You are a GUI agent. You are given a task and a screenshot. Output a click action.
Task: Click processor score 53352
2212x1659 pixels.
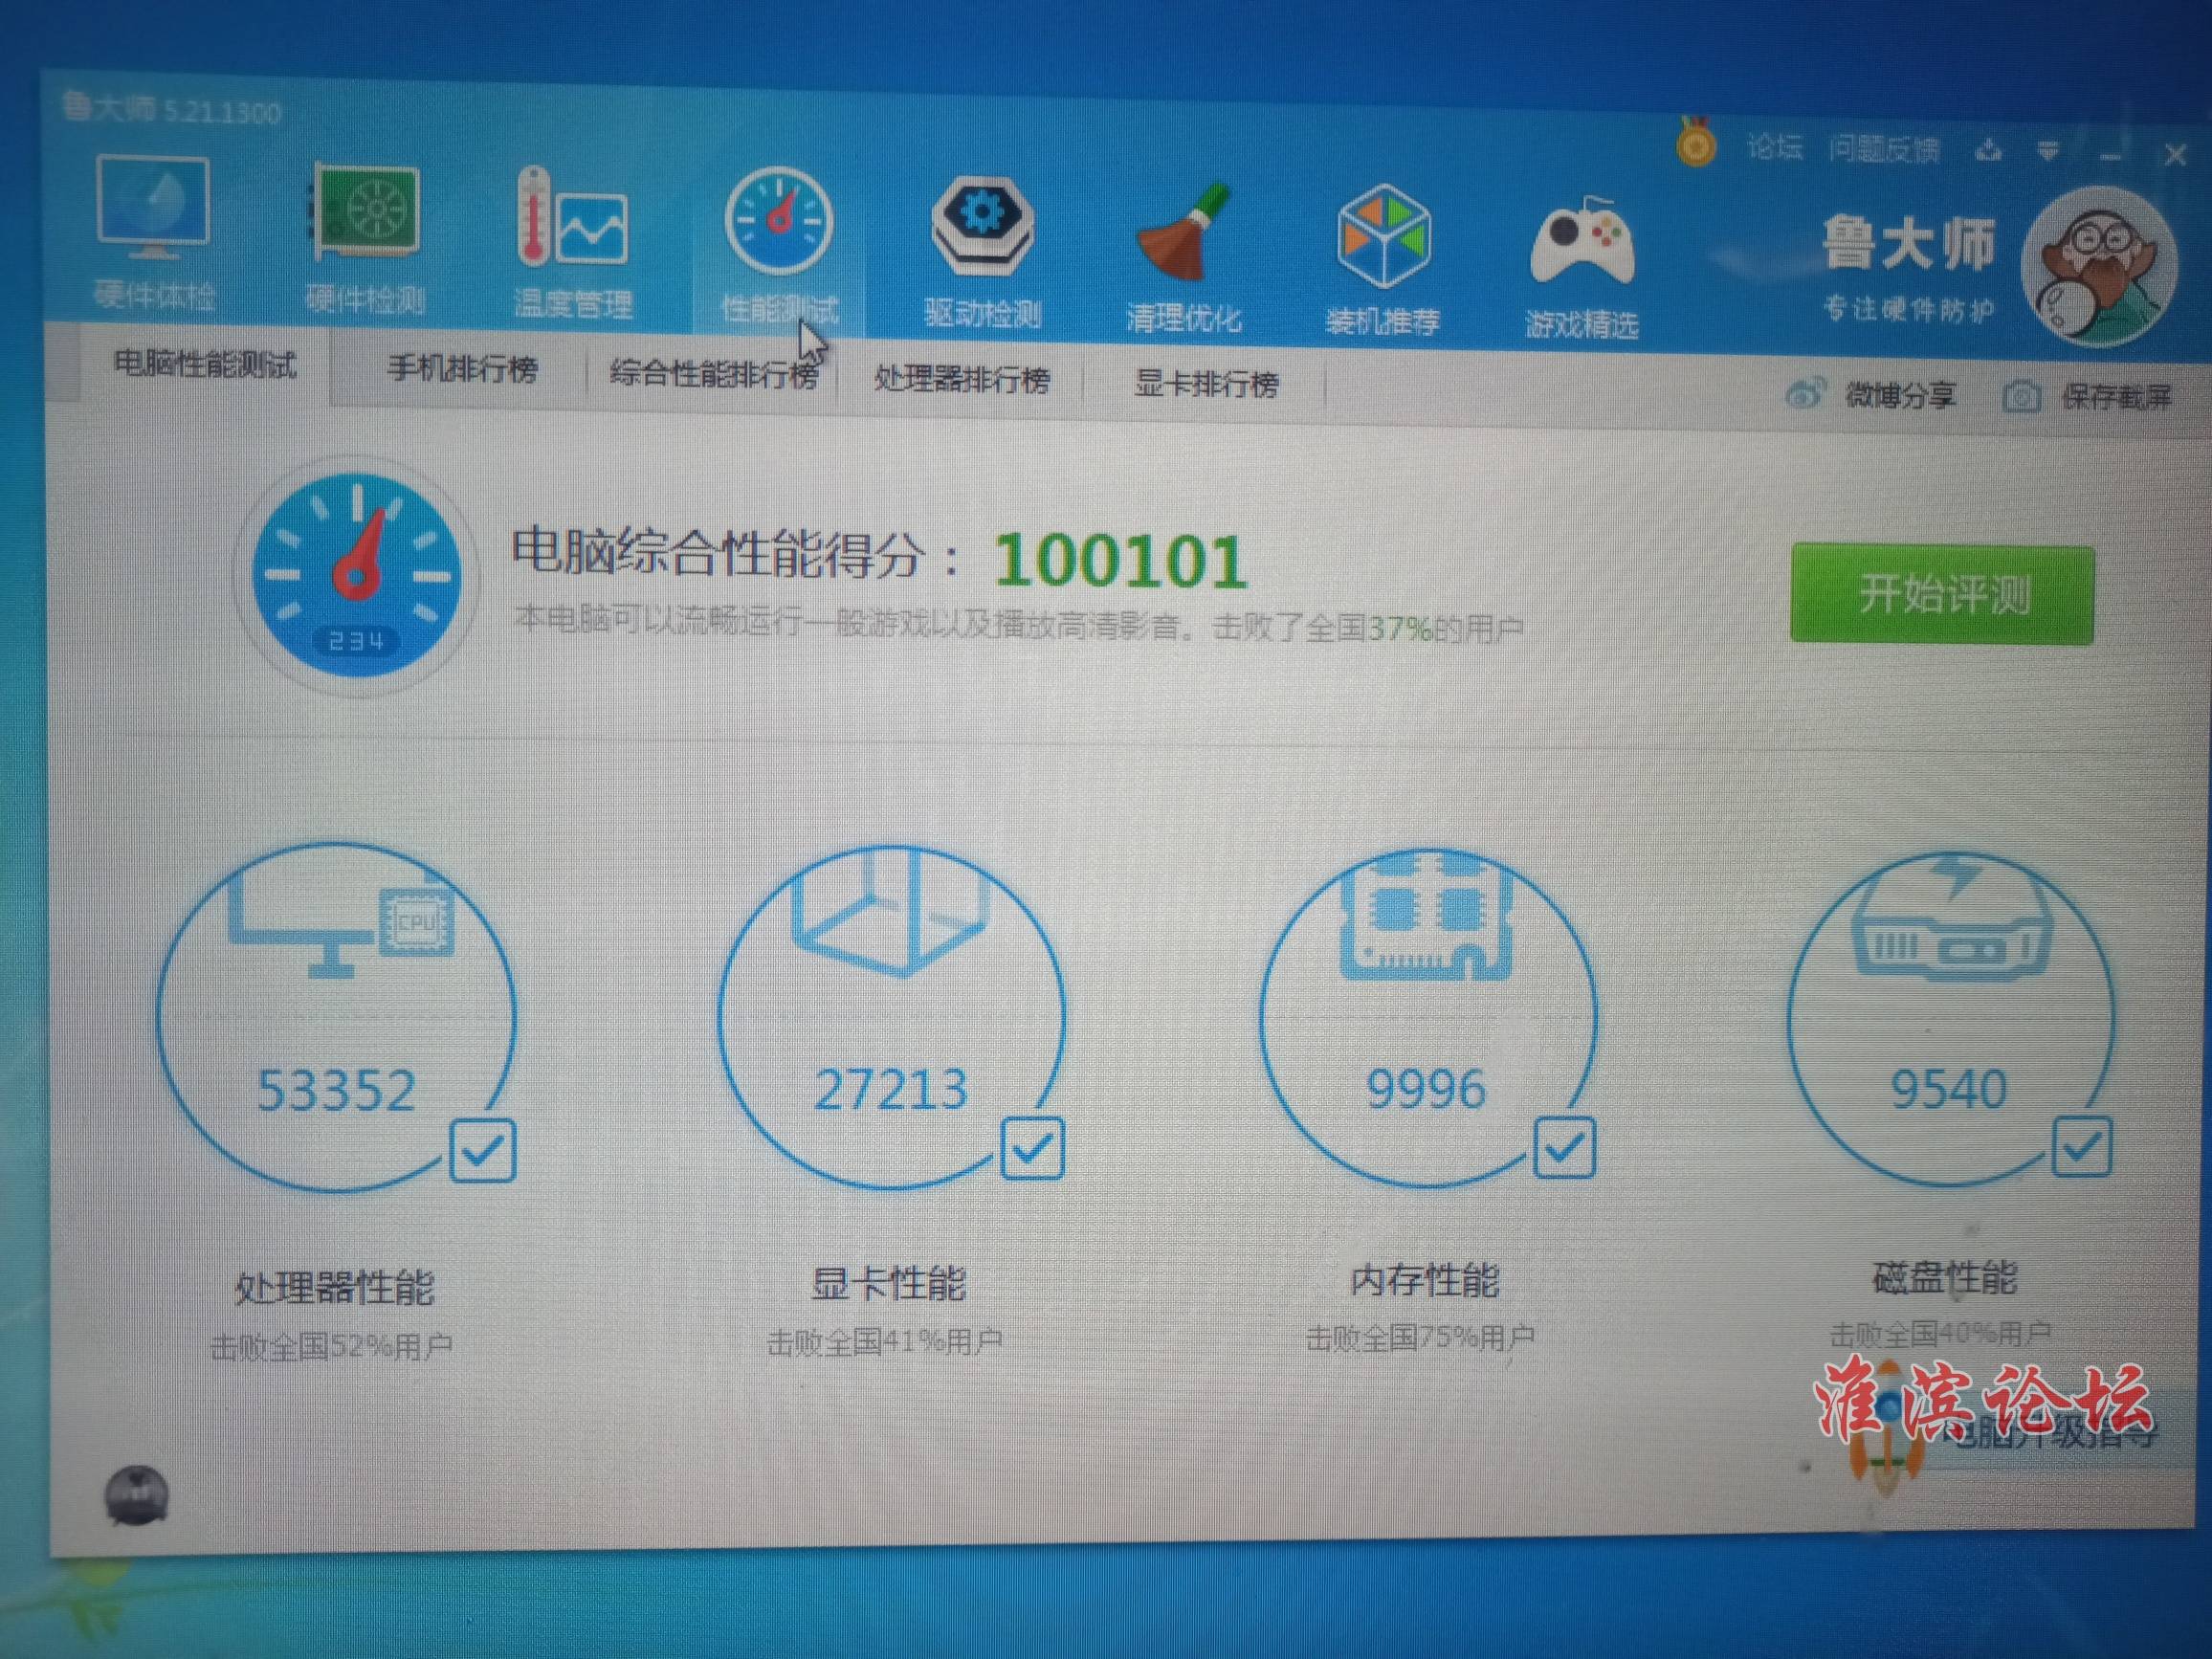pos(336,1091)
